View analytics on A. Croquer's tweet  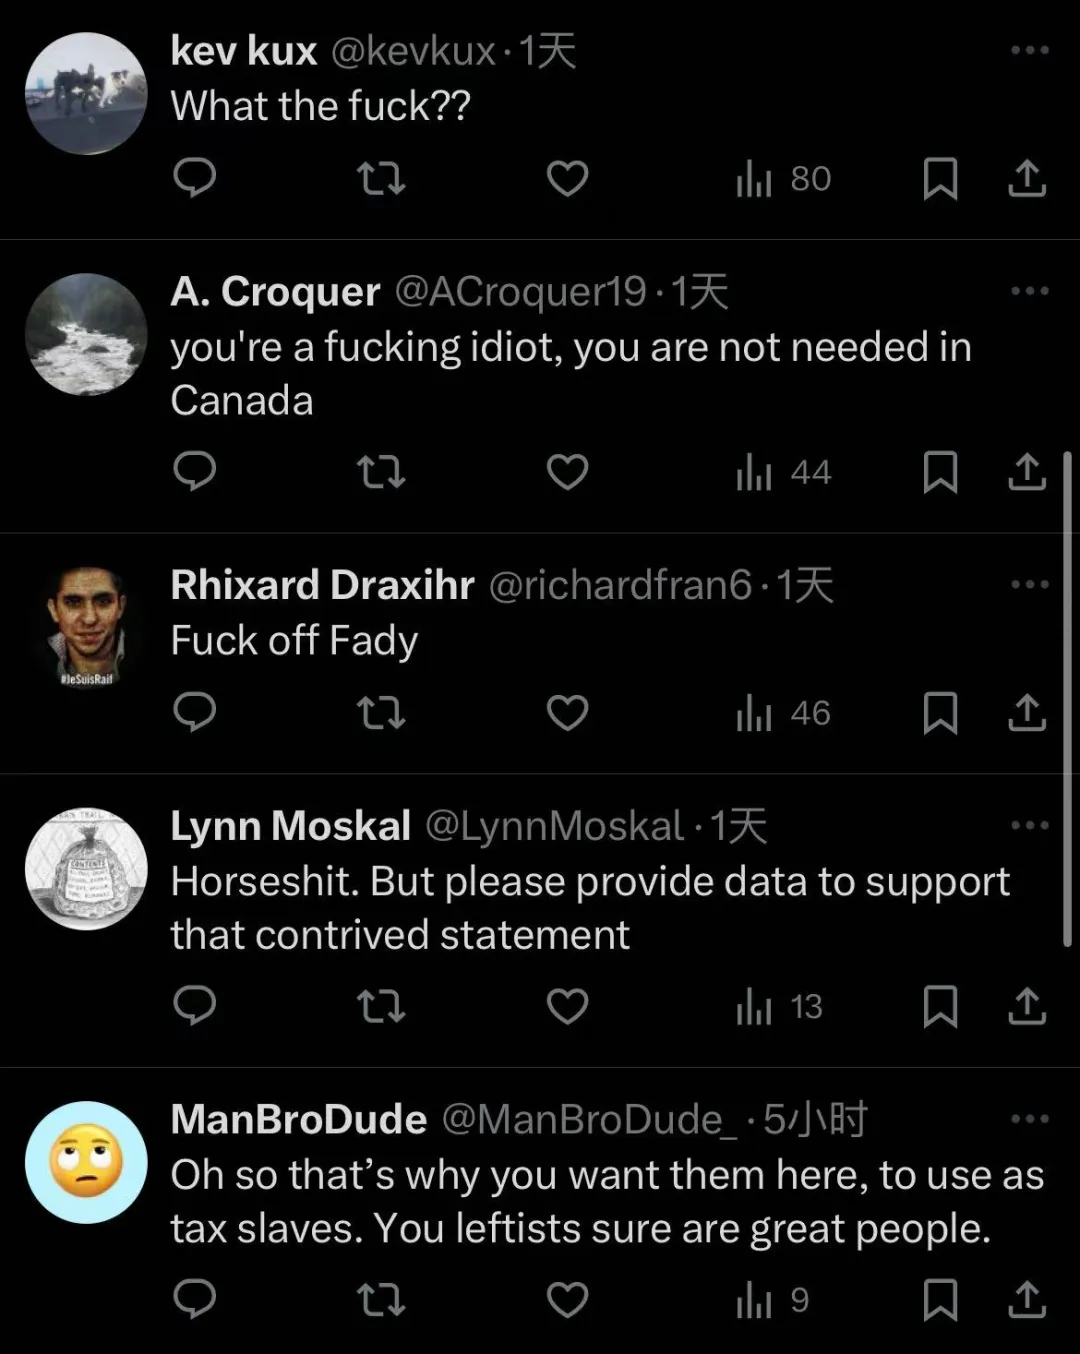(783, 472)
